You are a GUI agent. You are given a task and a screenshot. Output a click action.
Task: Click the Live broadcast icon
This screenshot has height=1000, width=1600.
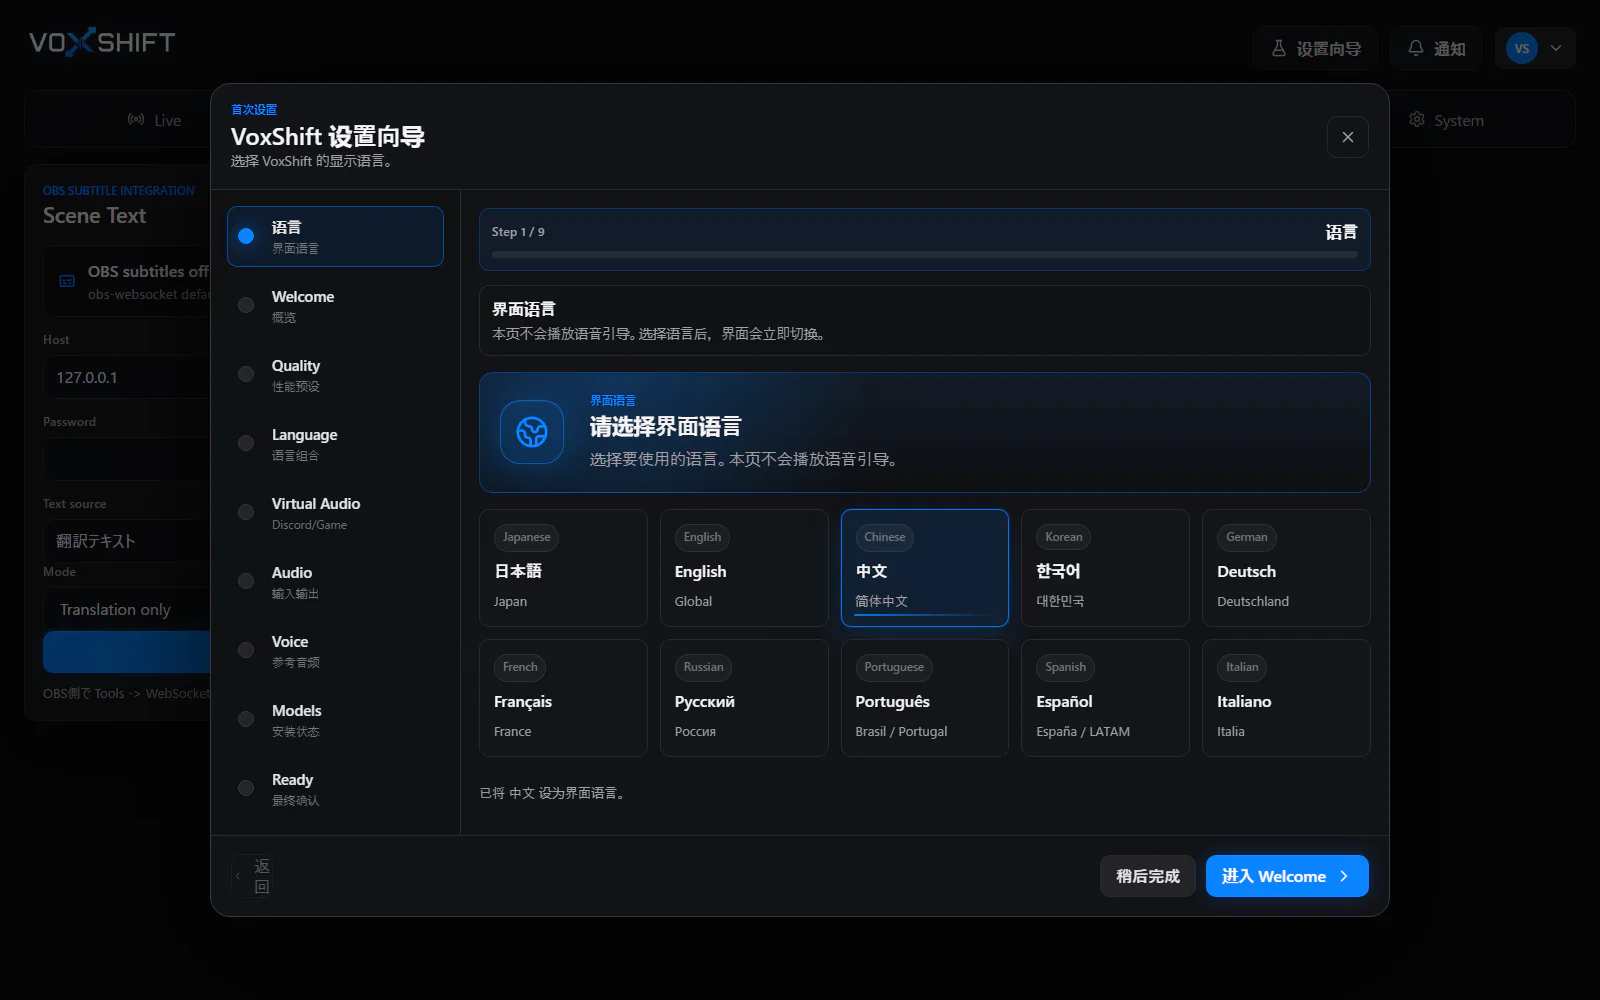(x=136, y=120)
